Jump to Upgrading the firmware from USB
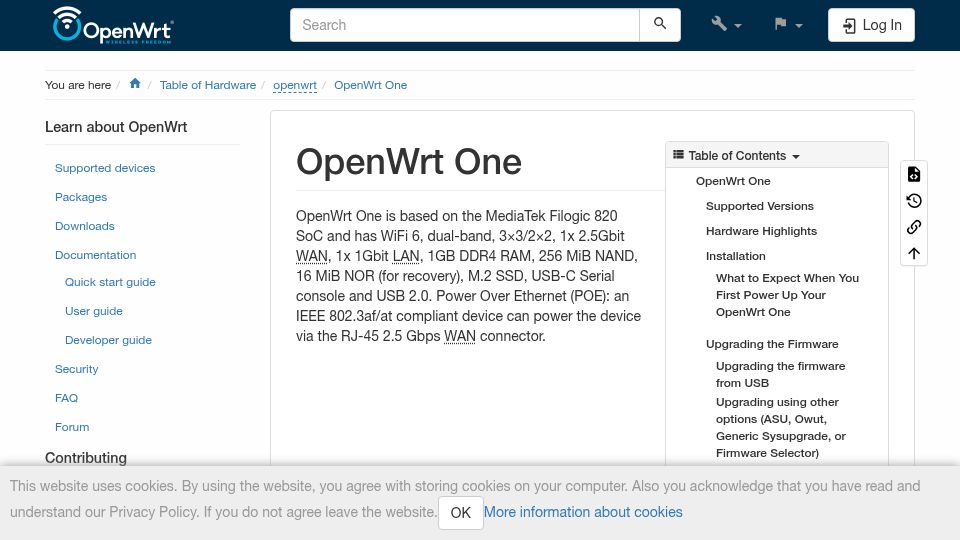 [781, 374]
